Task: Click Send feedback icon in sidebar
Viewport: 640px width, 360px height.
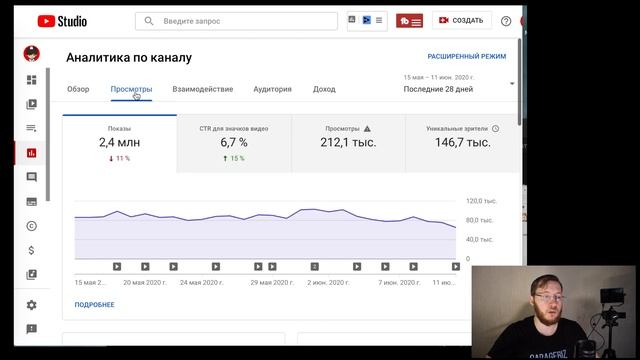Action: pos(31,329)
